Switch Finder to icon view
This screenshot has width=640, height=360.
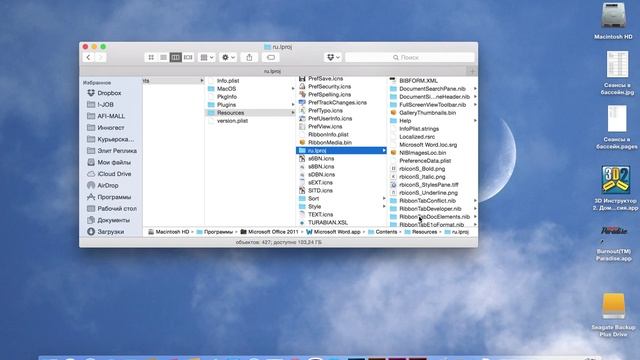point(151,58)
